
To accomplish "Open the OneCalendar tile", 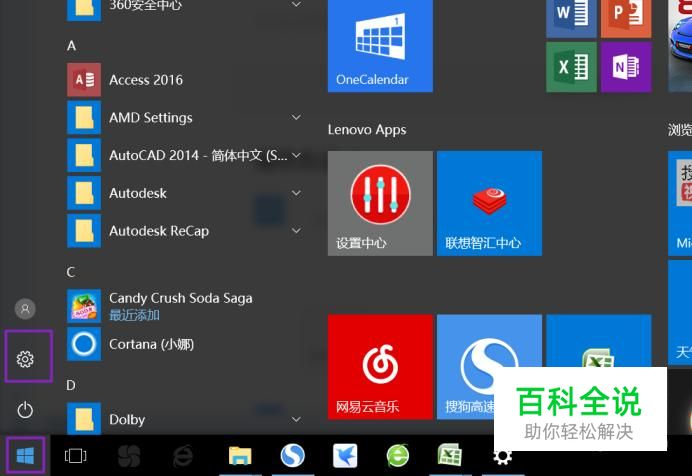I will (x=380, y=45).
